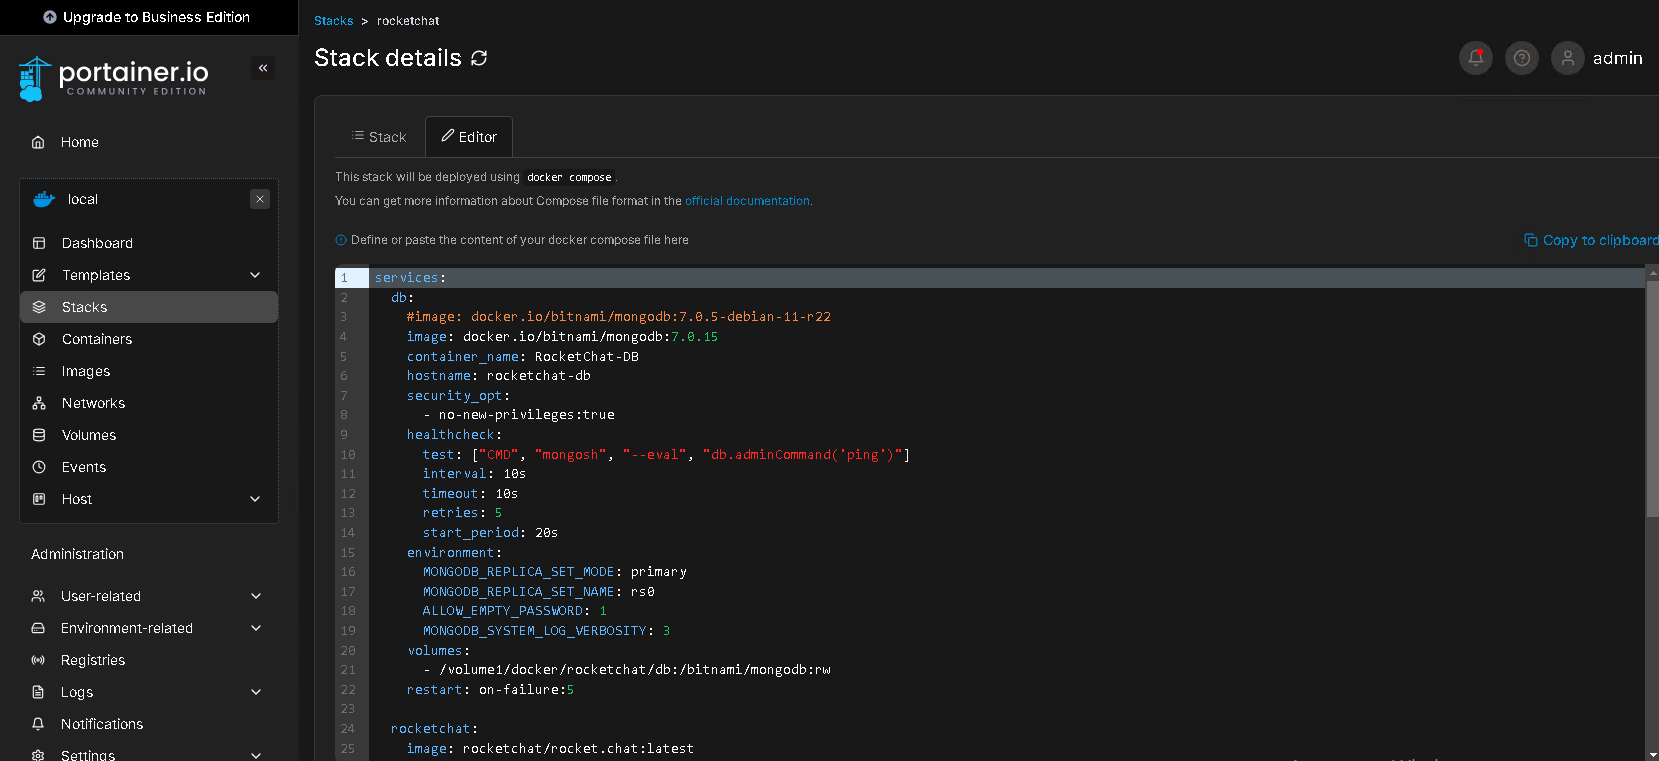The height and width of the screenshot is (761, 1659).
Task: Click the User-related people icon
Action: click(x=38, y=596)
